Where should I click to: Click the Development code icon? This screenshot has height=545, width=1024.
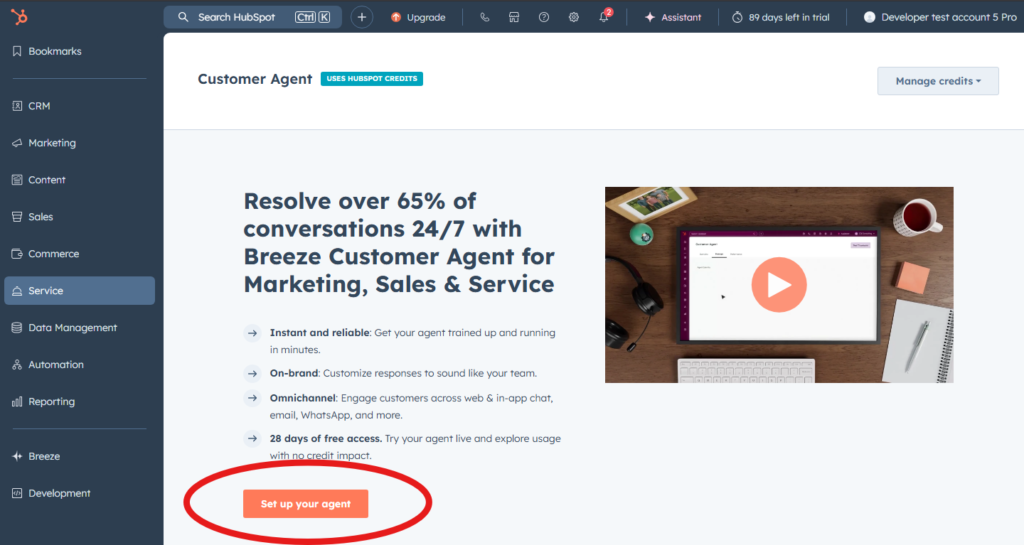[x=17, y=493]
